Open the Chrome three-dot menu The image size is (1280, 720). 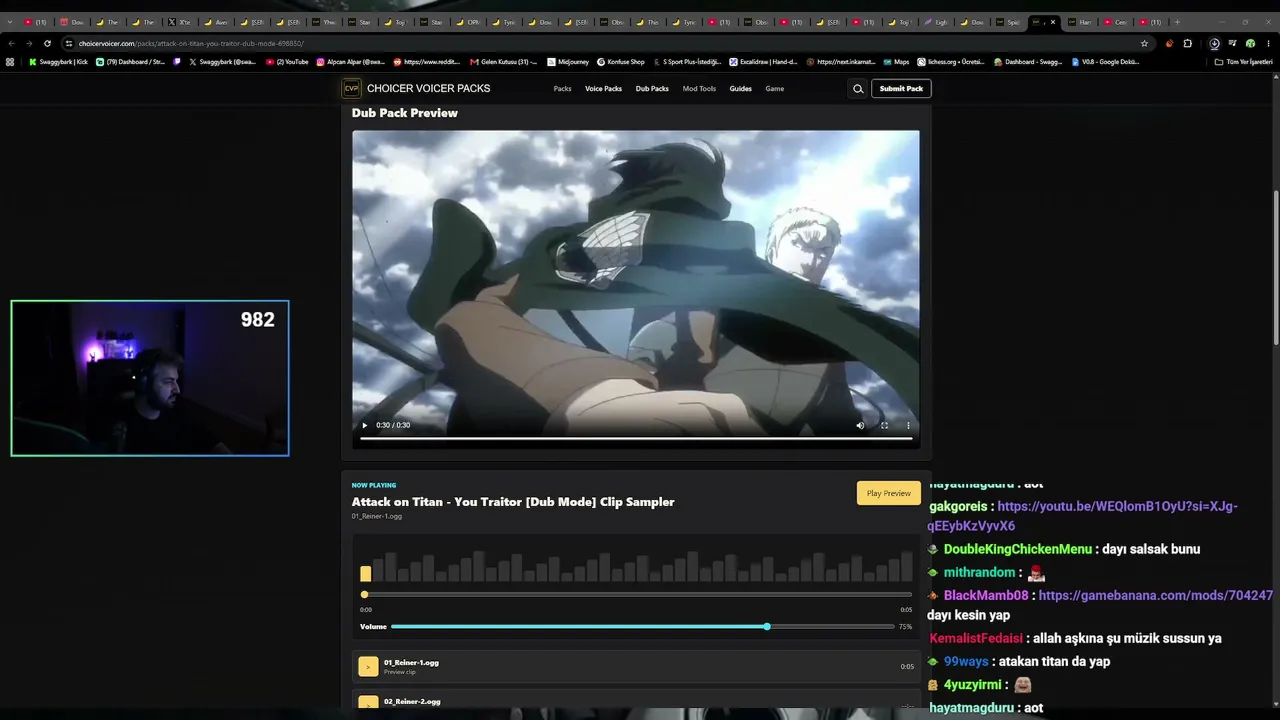(x=1268, y=43)
